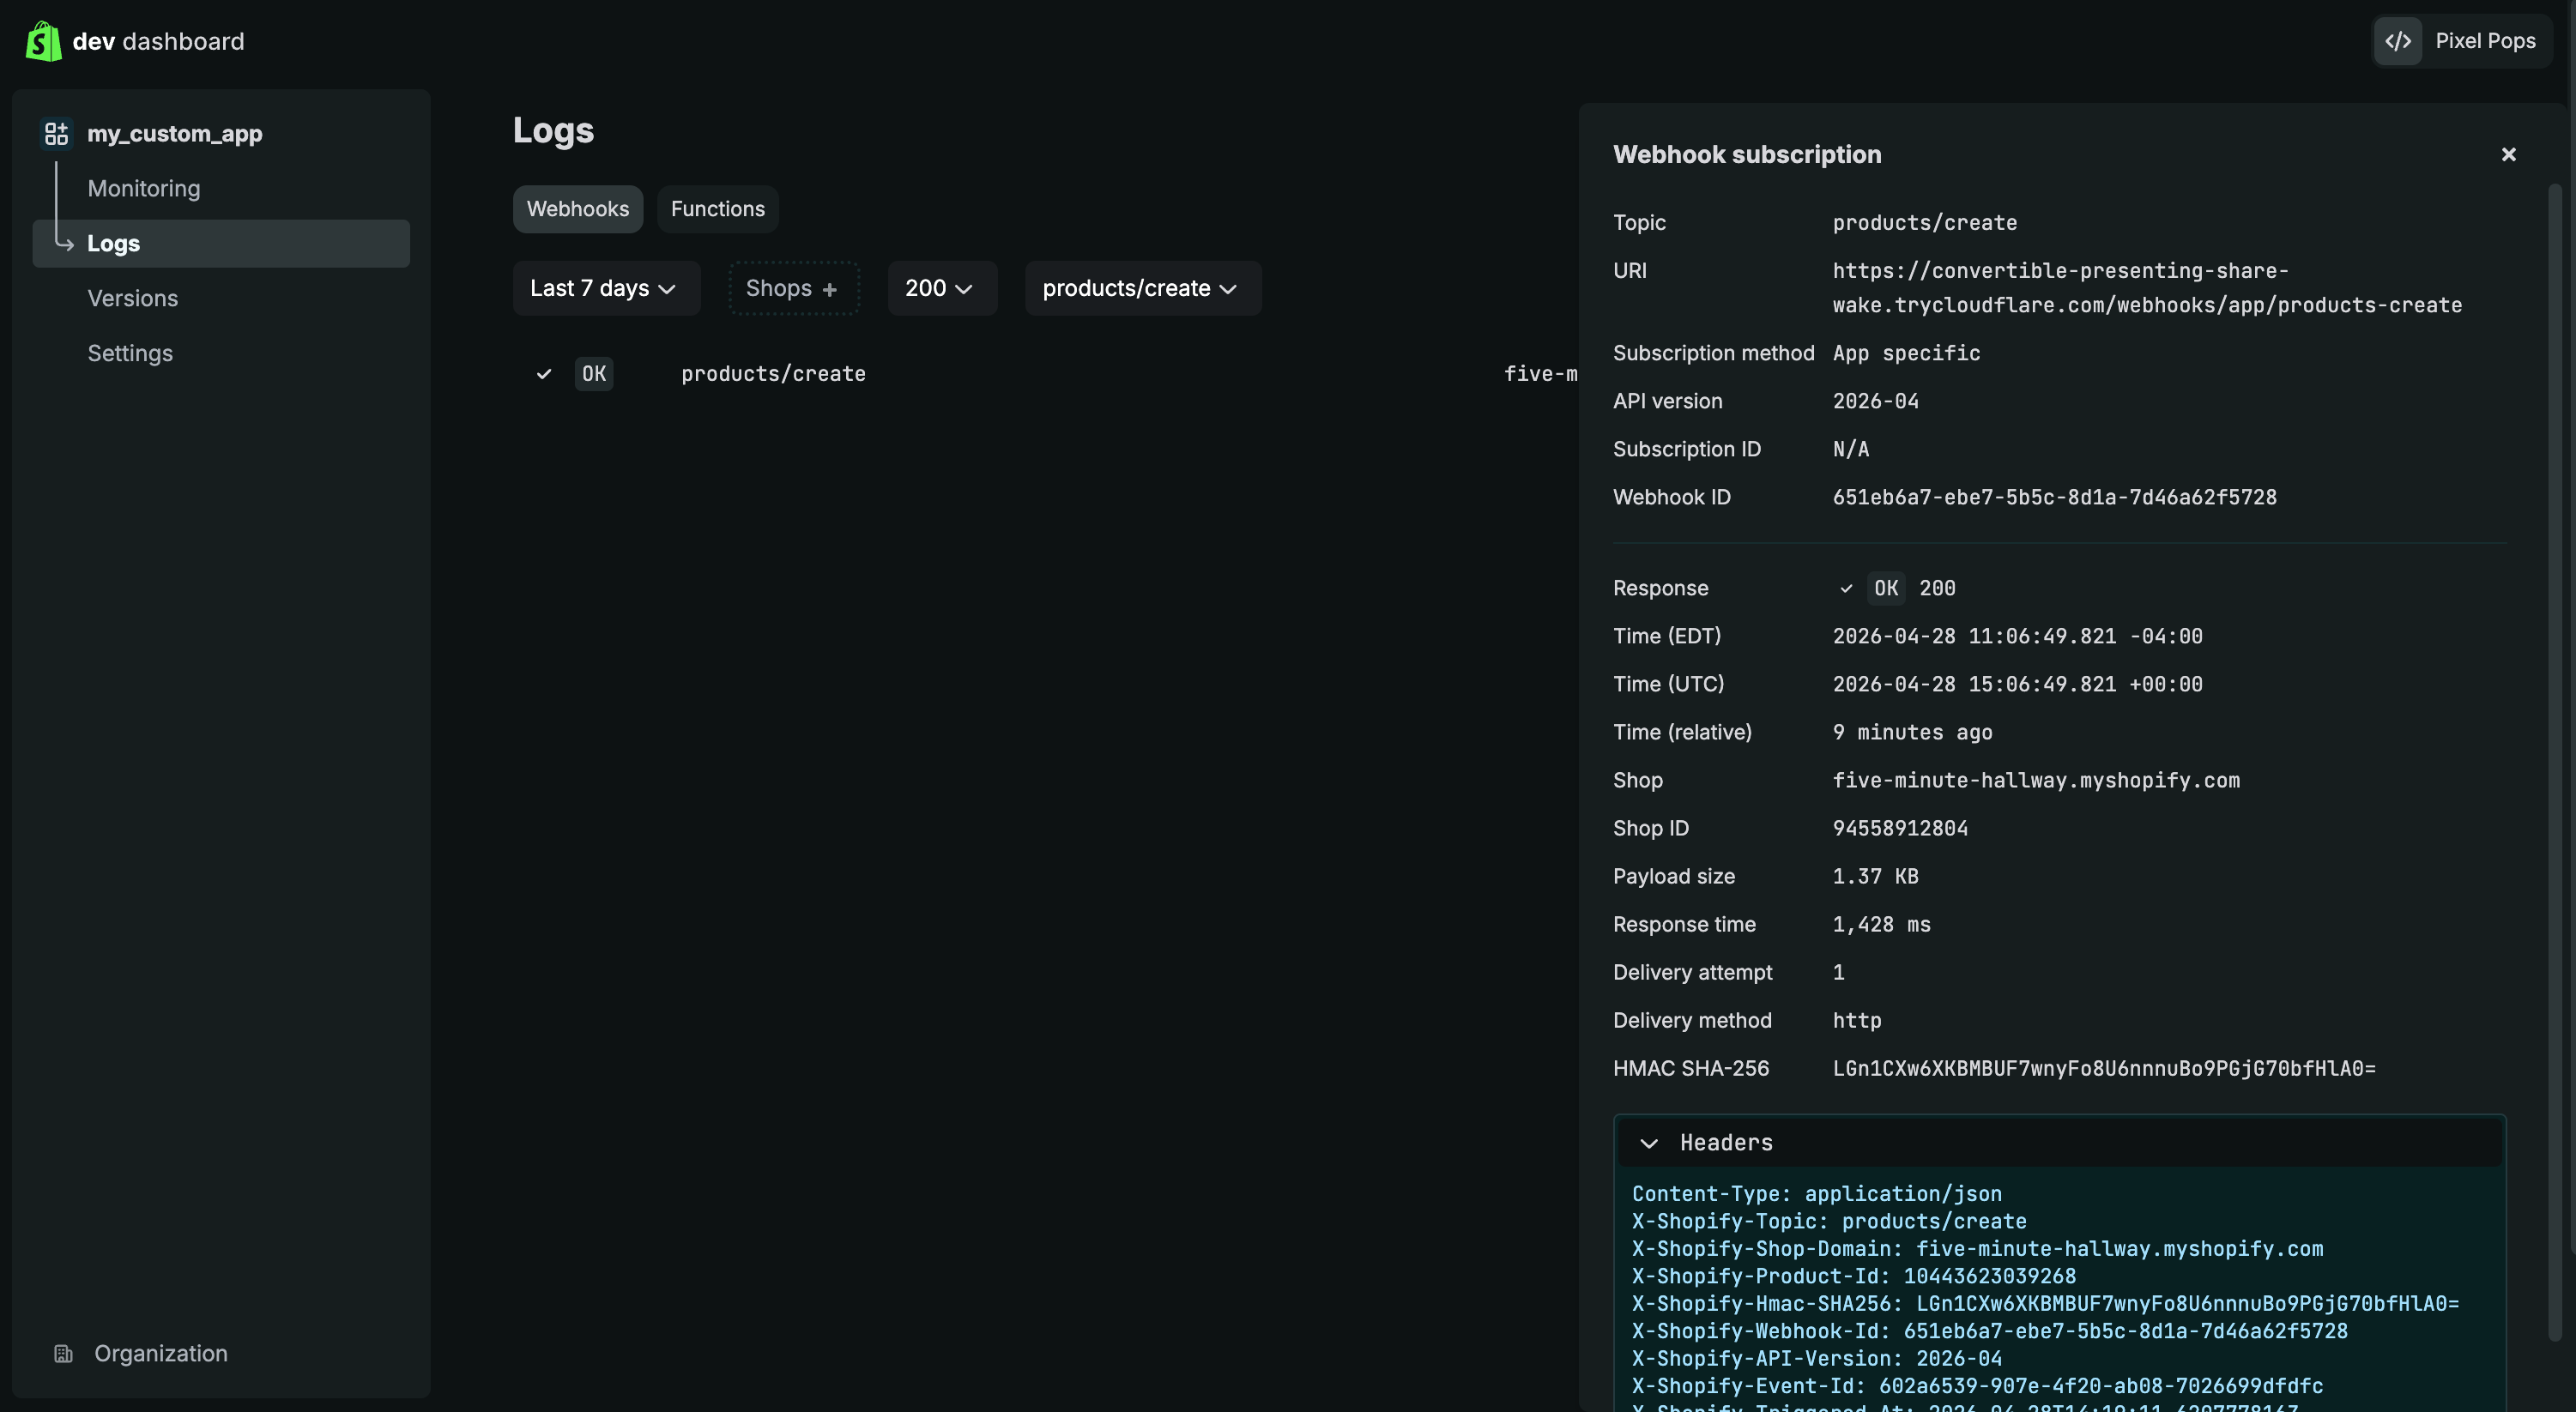Click the Logs page heading
The width and height of the screenshot is (2576, 1412).
[x=553, y=130]
